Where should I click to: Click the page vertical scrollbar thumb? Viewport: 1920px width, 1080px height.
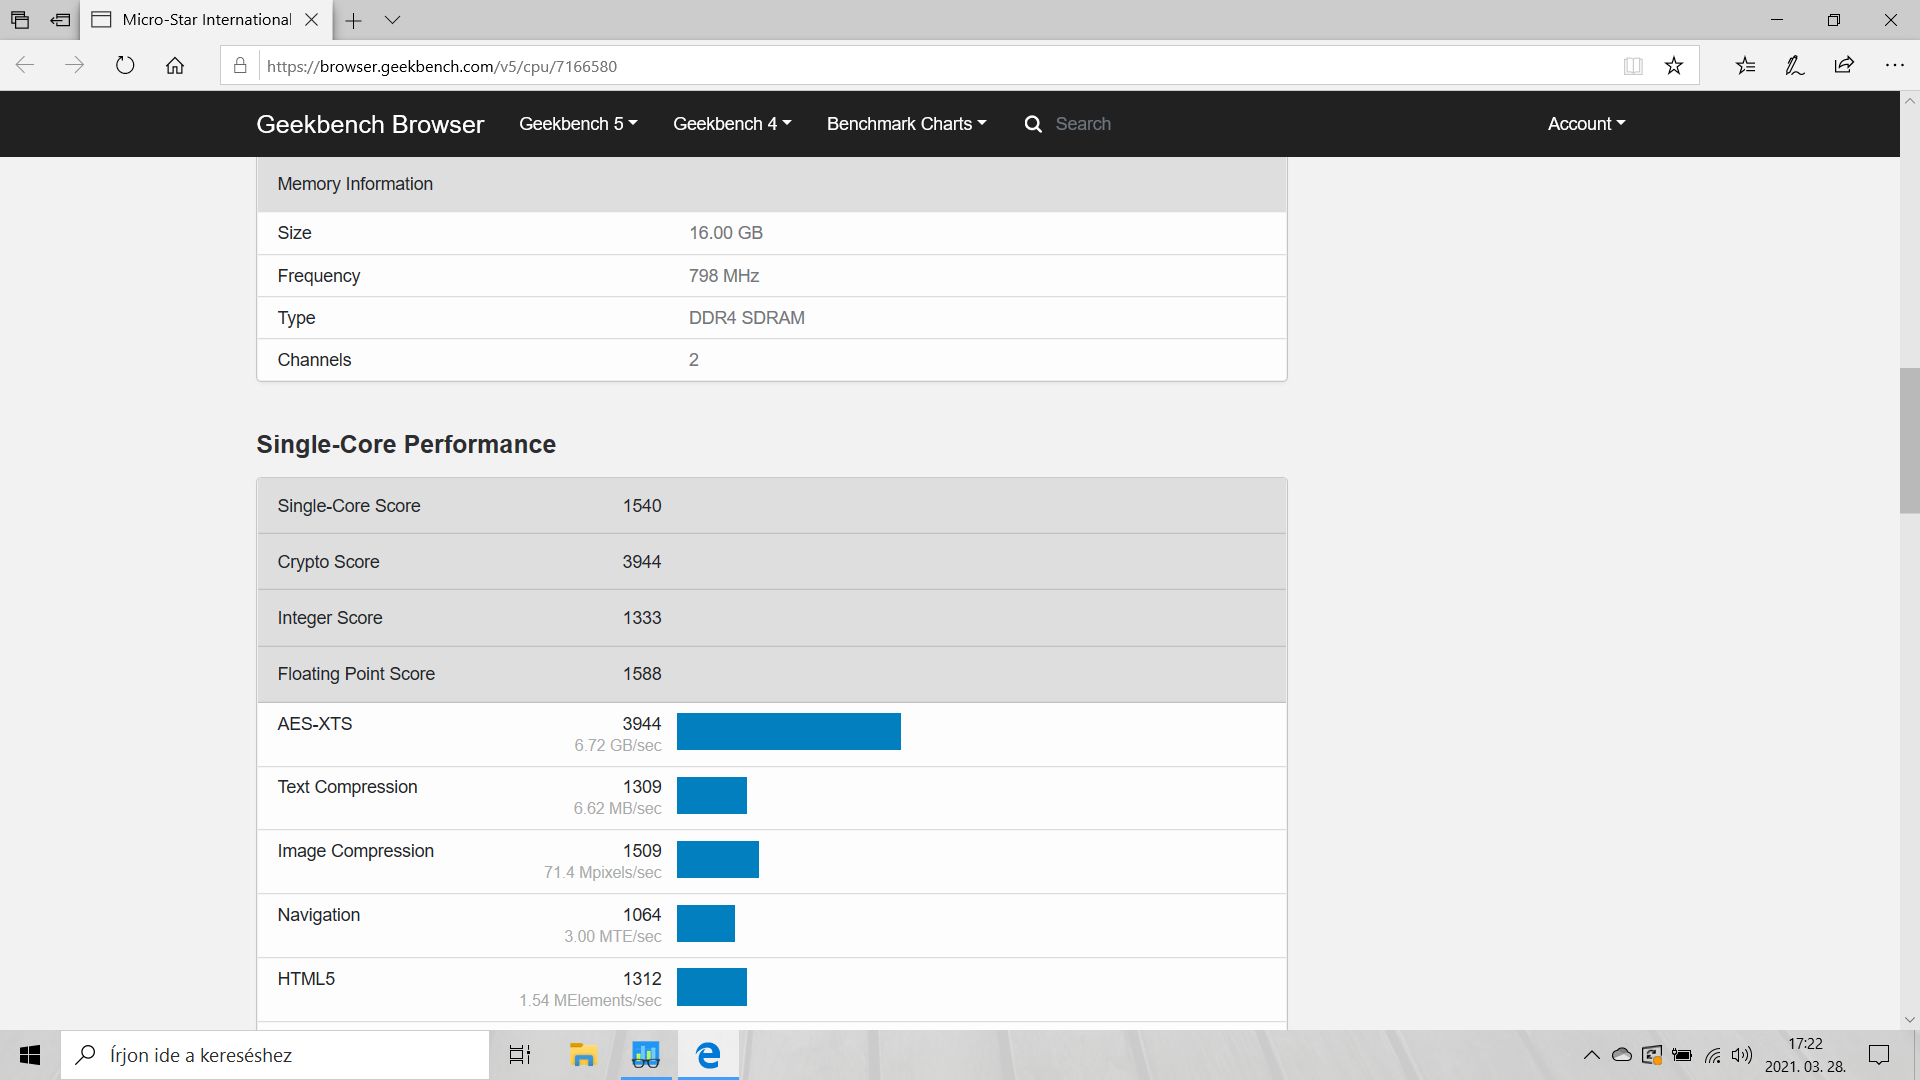tap(1909, 440)
